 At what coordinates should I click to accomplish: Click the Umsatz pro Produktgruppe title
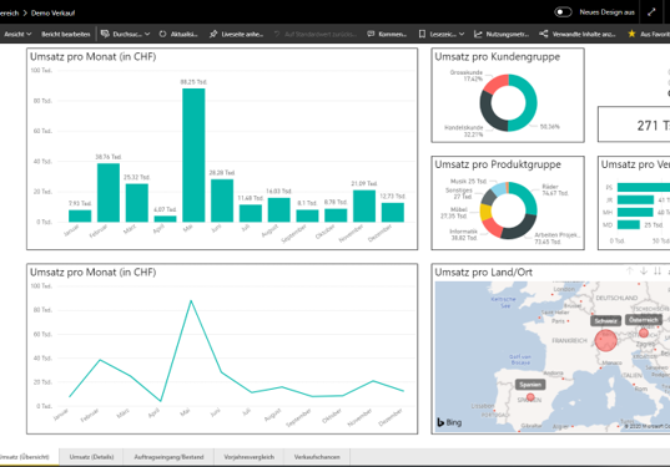(498, 164)
